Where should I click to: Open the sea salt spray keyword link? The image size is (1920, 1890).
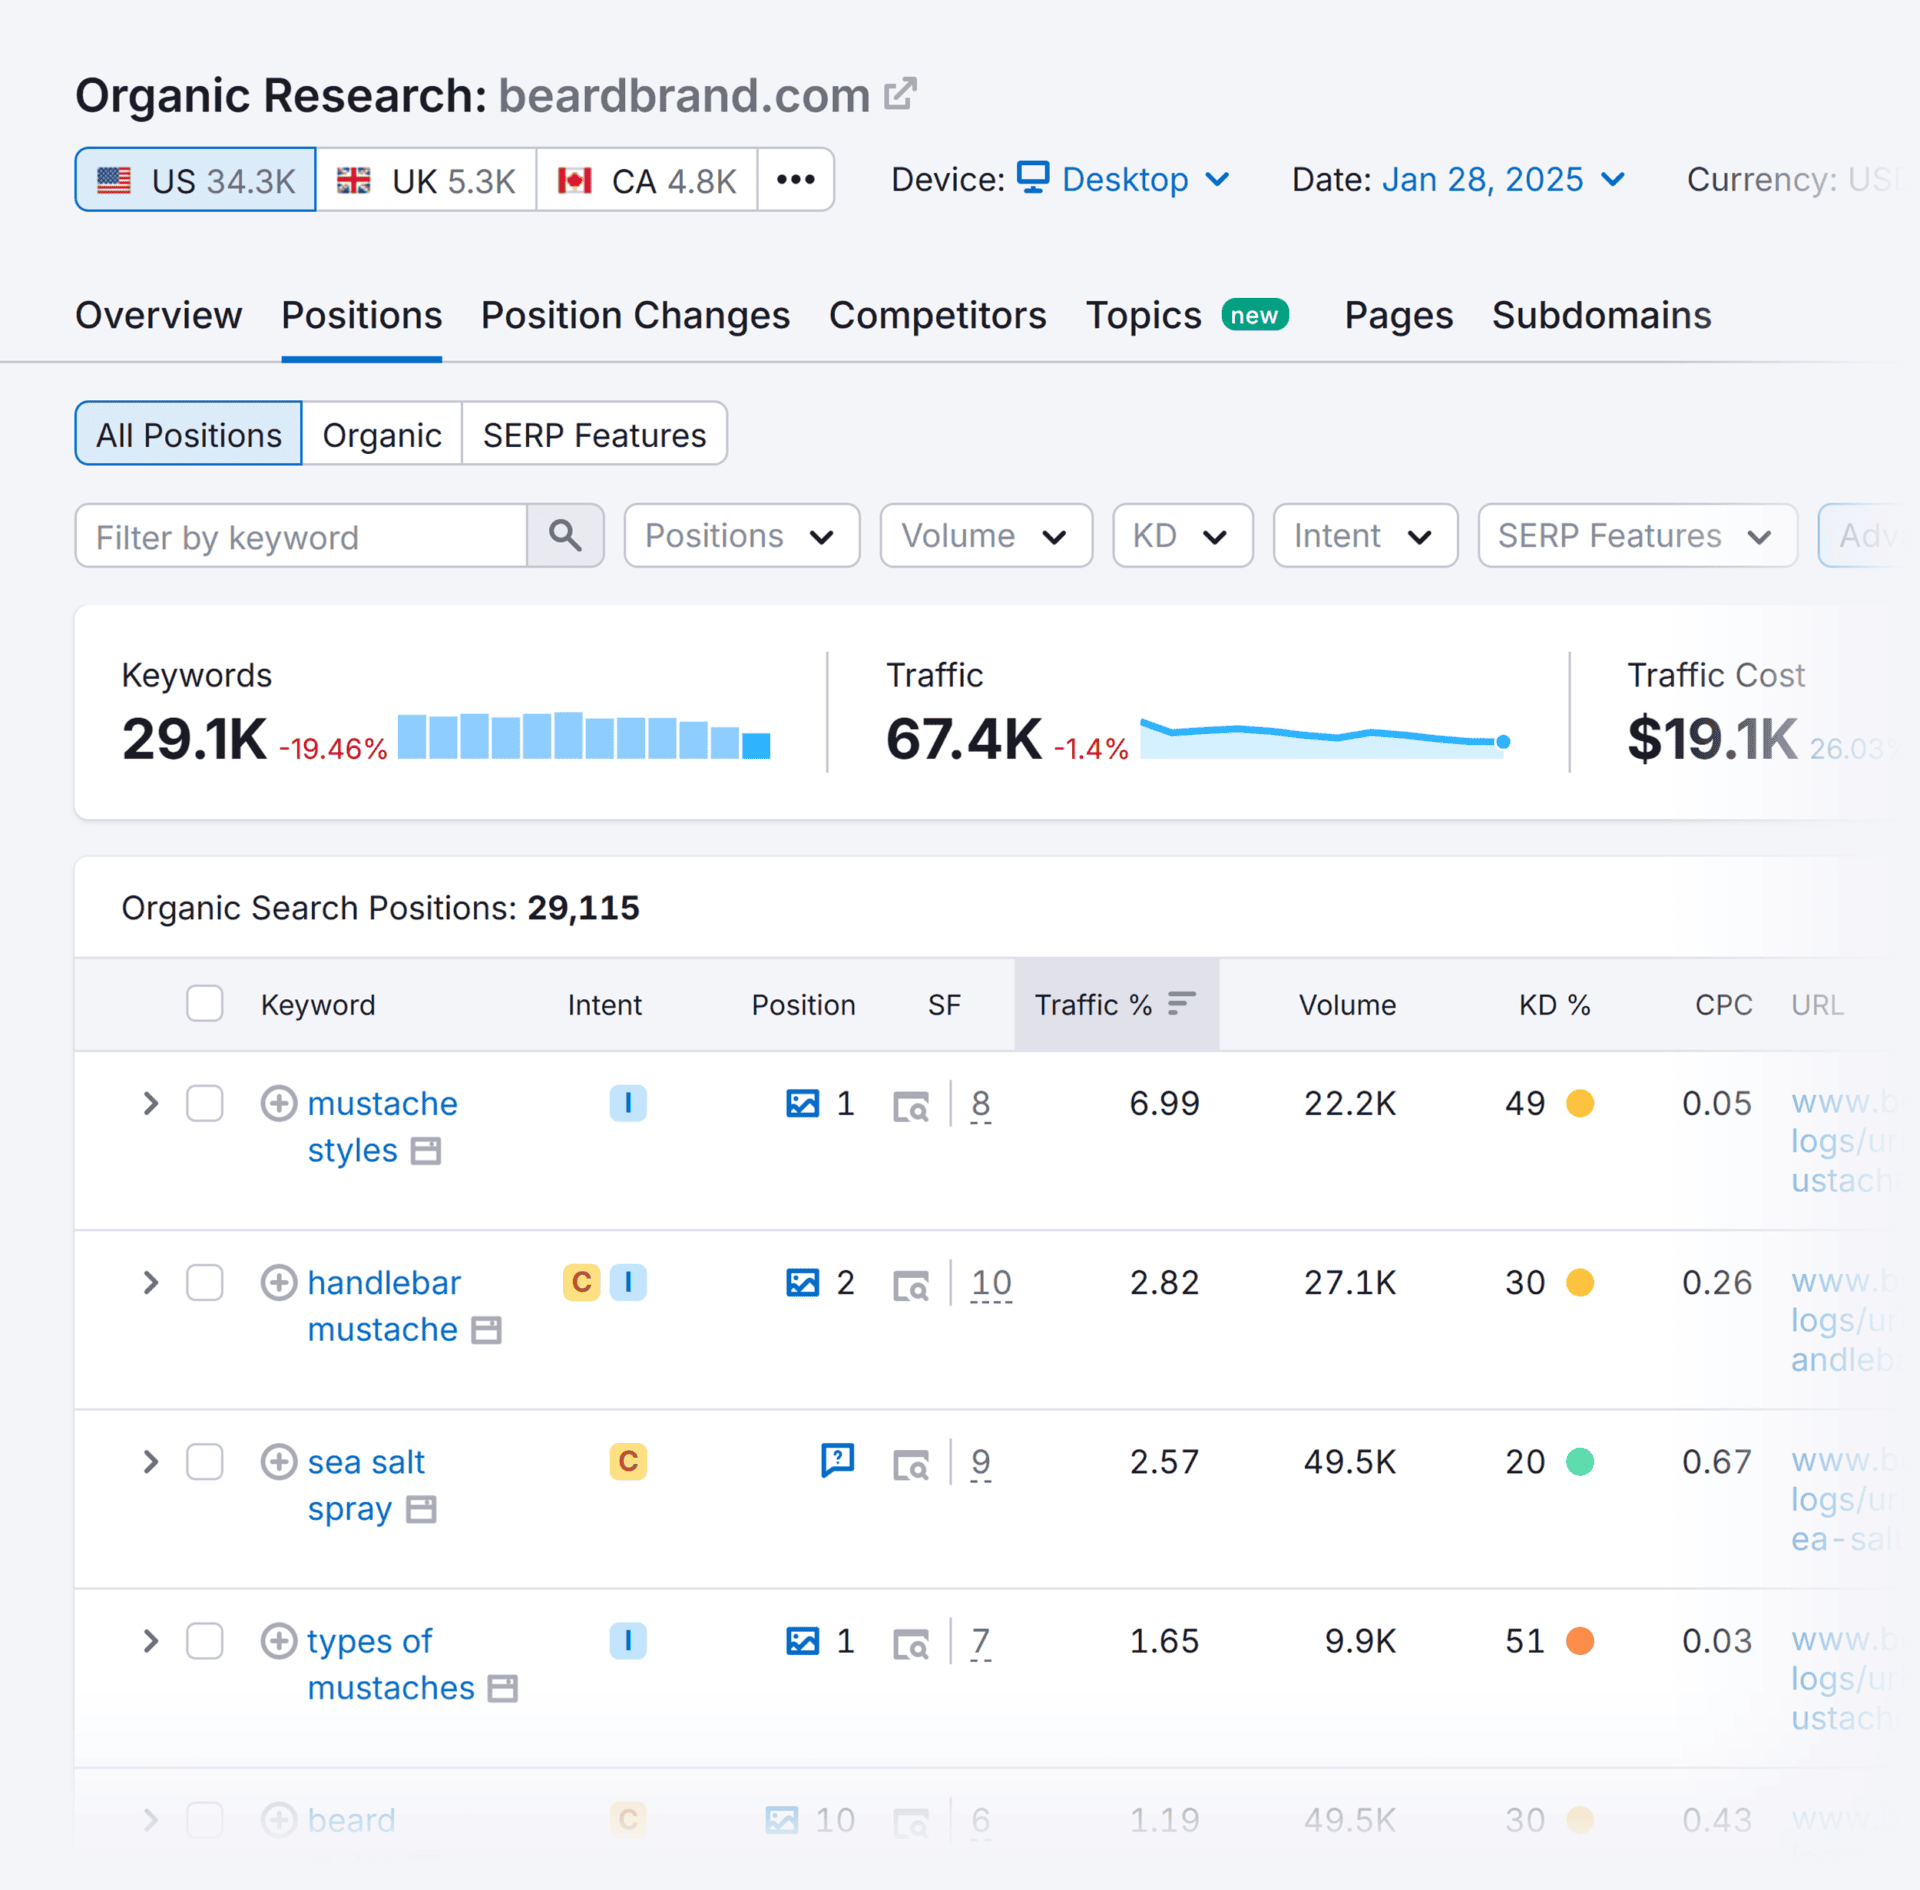point(366,1484)
